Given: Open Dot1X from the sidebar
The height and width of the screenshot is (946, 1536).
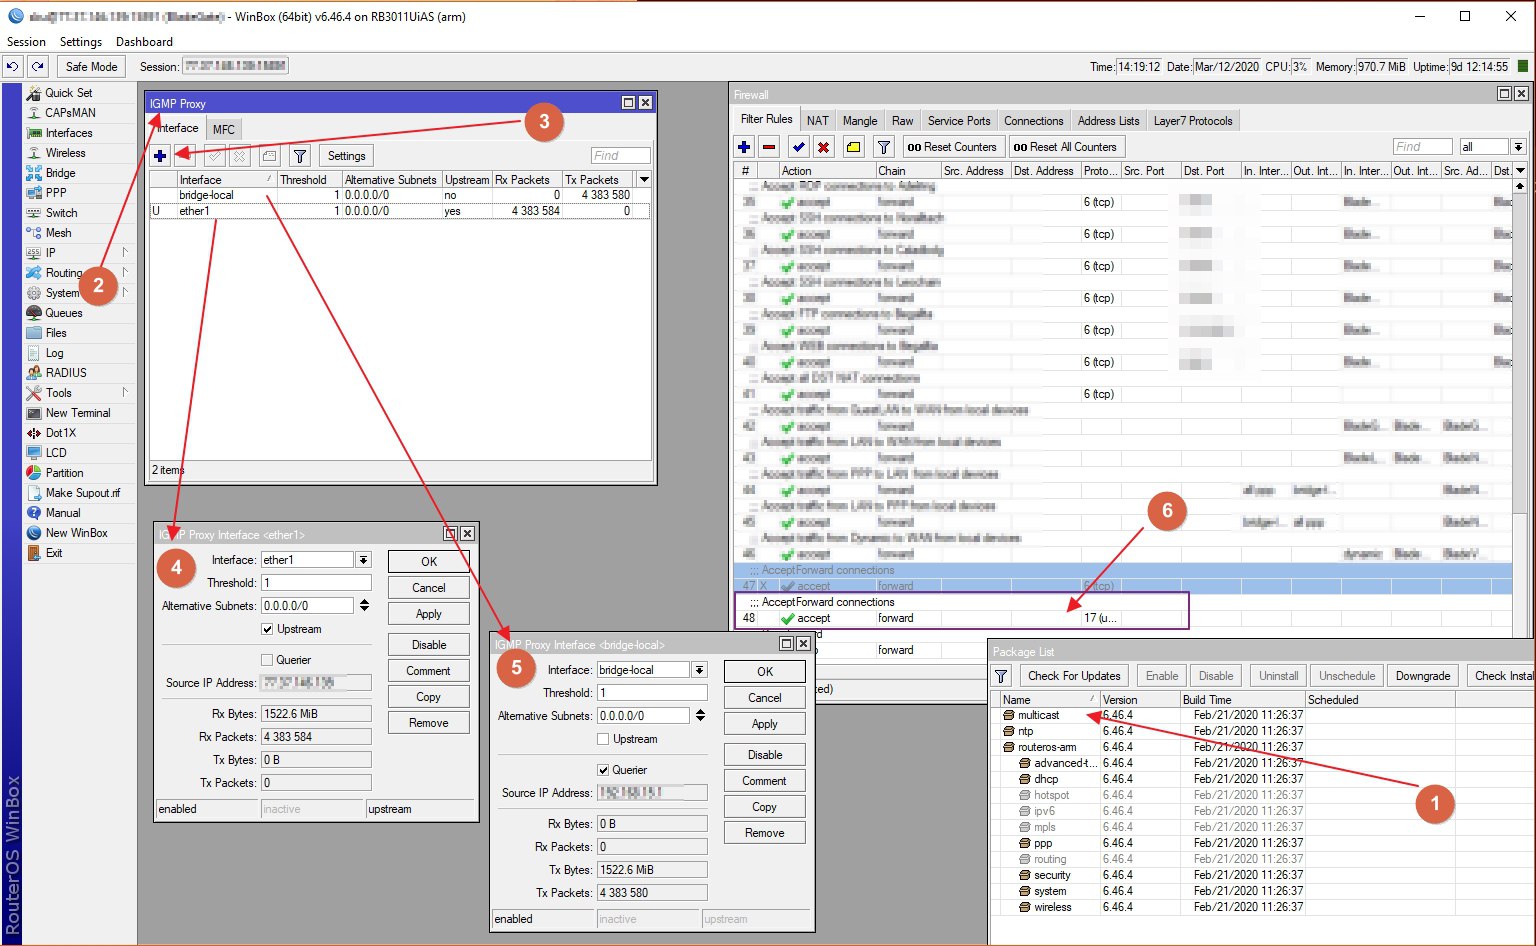Looking at the screenshot, I should pyautogui.click(x=60, y=433).
